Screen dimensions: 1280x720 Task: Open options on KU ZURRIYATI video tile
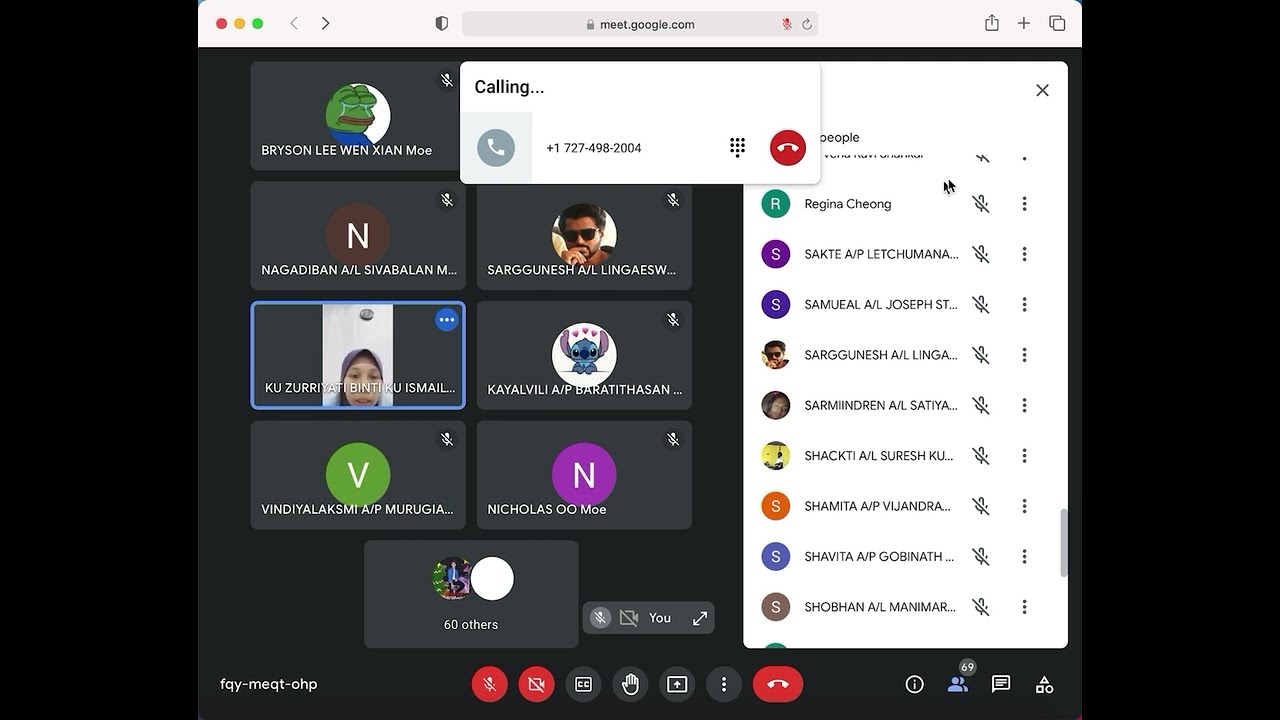pyautogui.click(x=447, y=320)
